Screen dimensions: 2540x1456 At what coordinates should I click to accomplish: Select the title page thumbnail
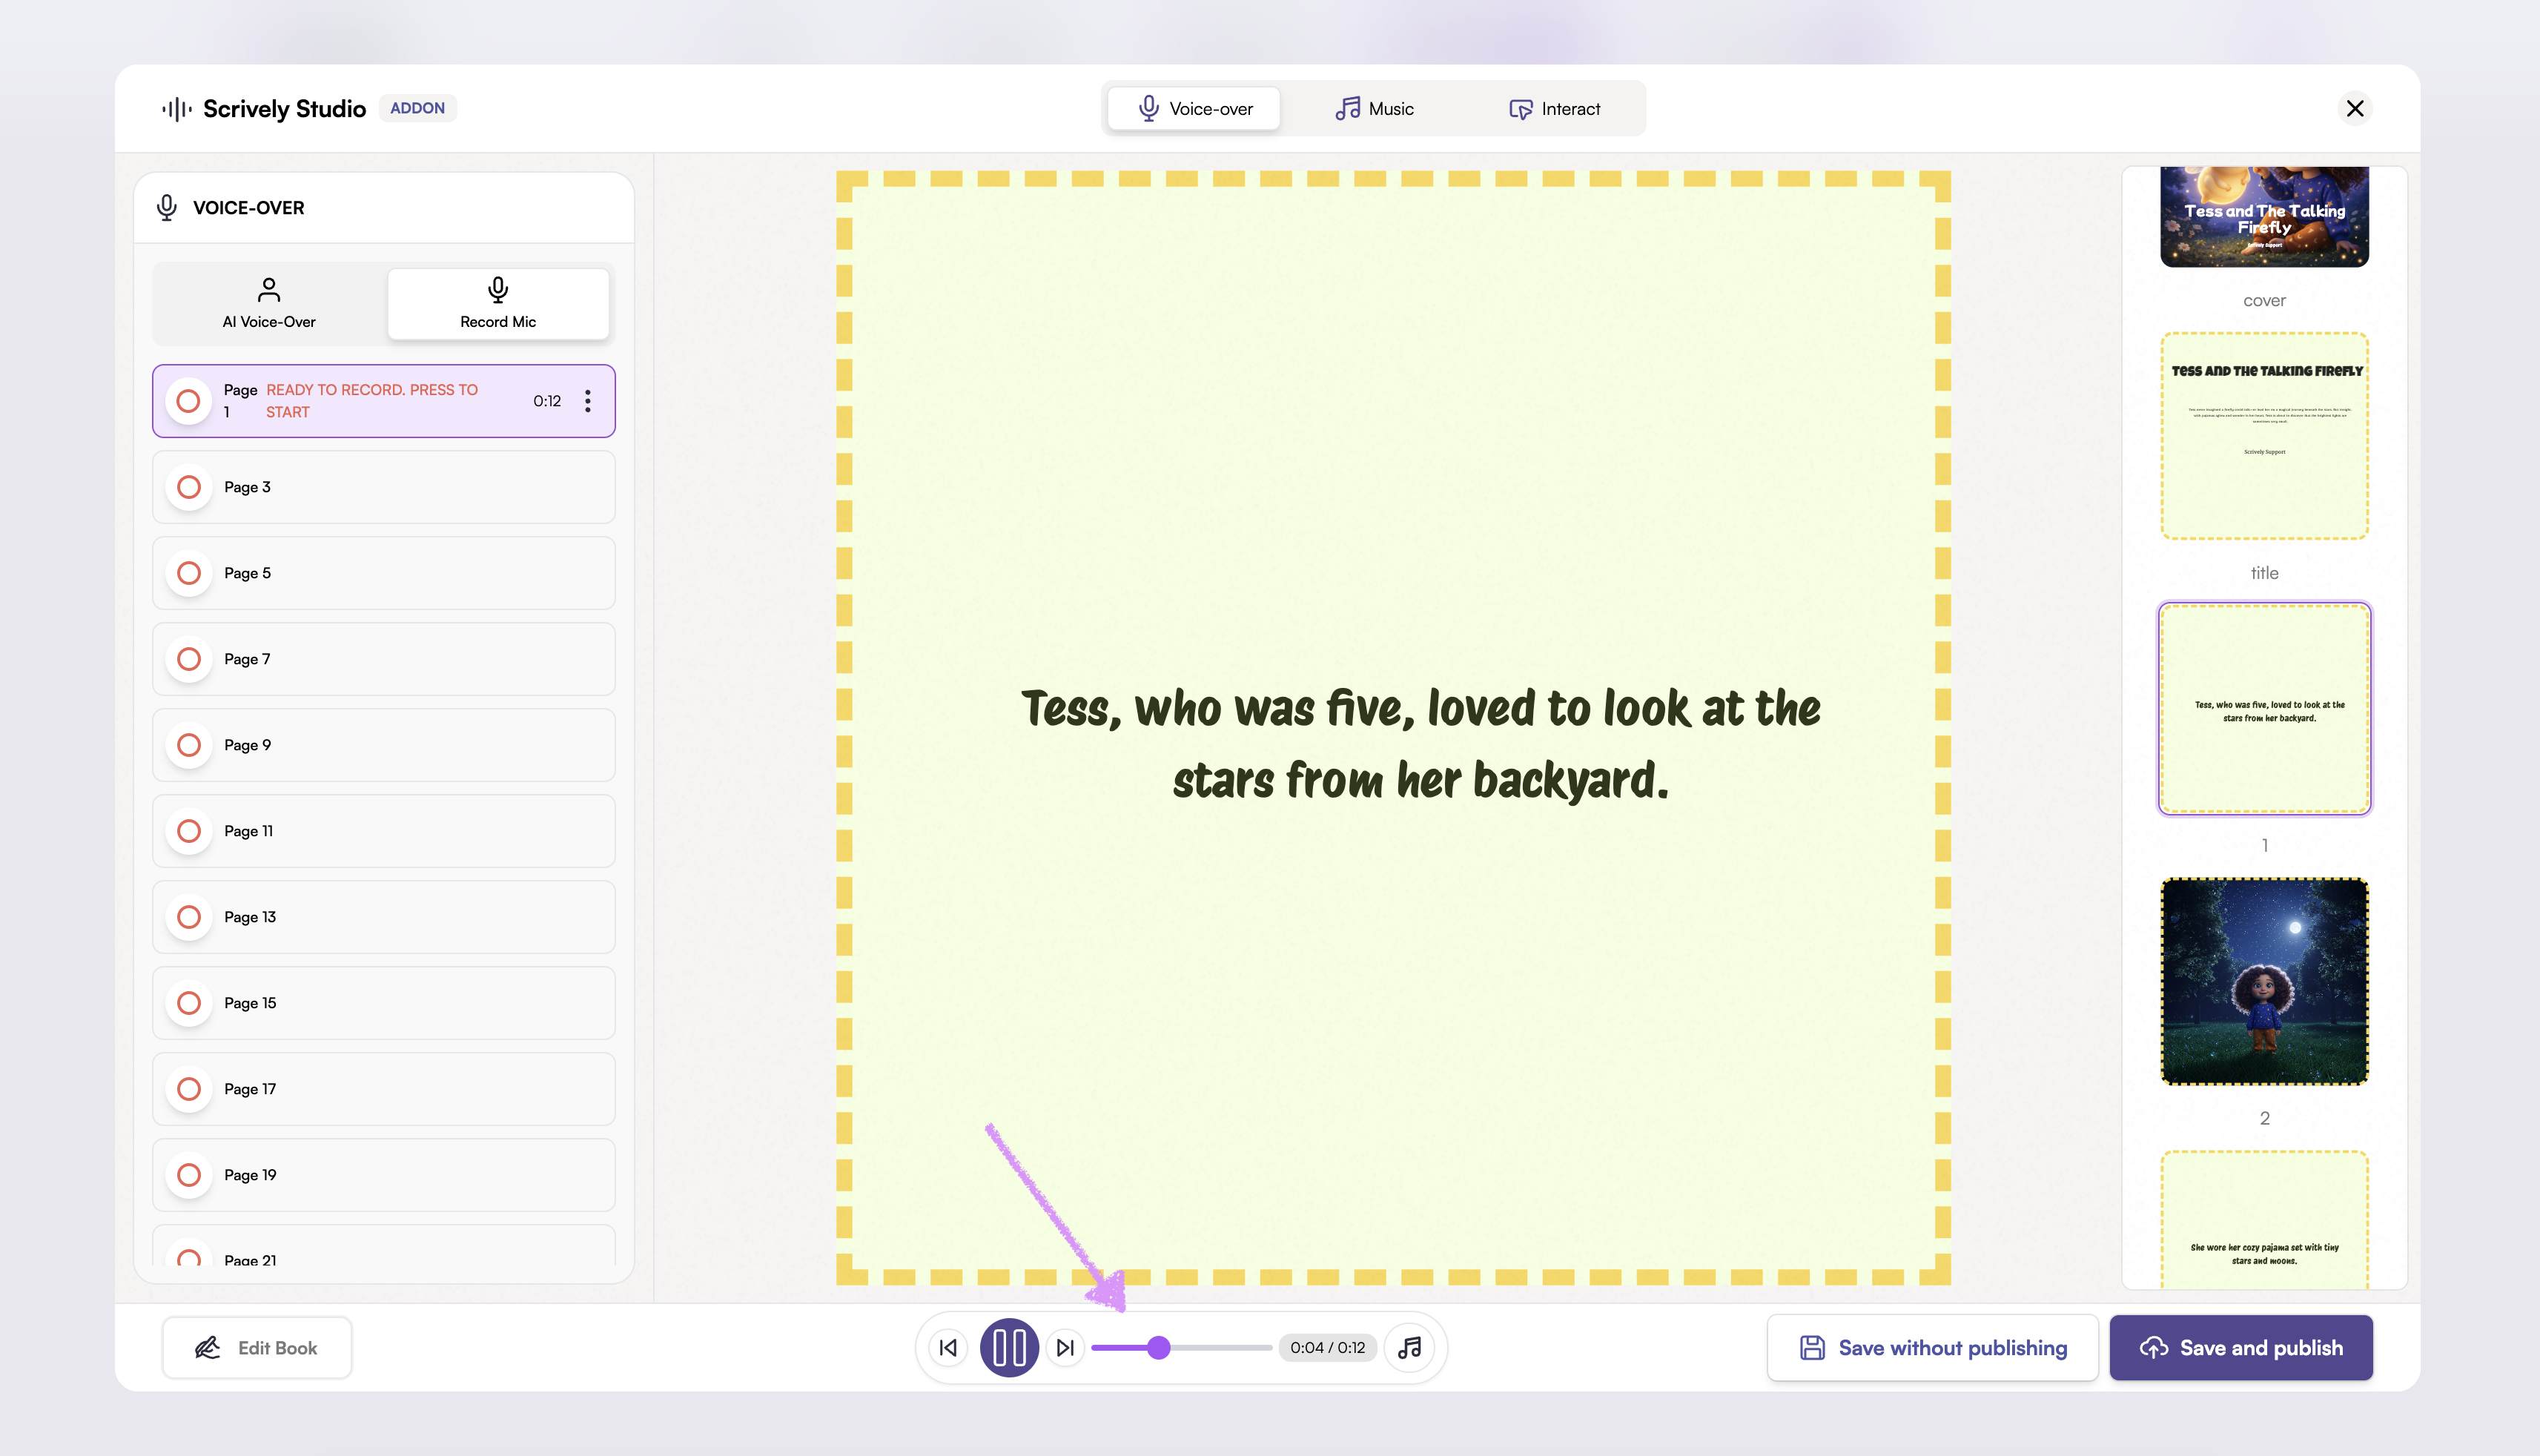coord(2264,436)
